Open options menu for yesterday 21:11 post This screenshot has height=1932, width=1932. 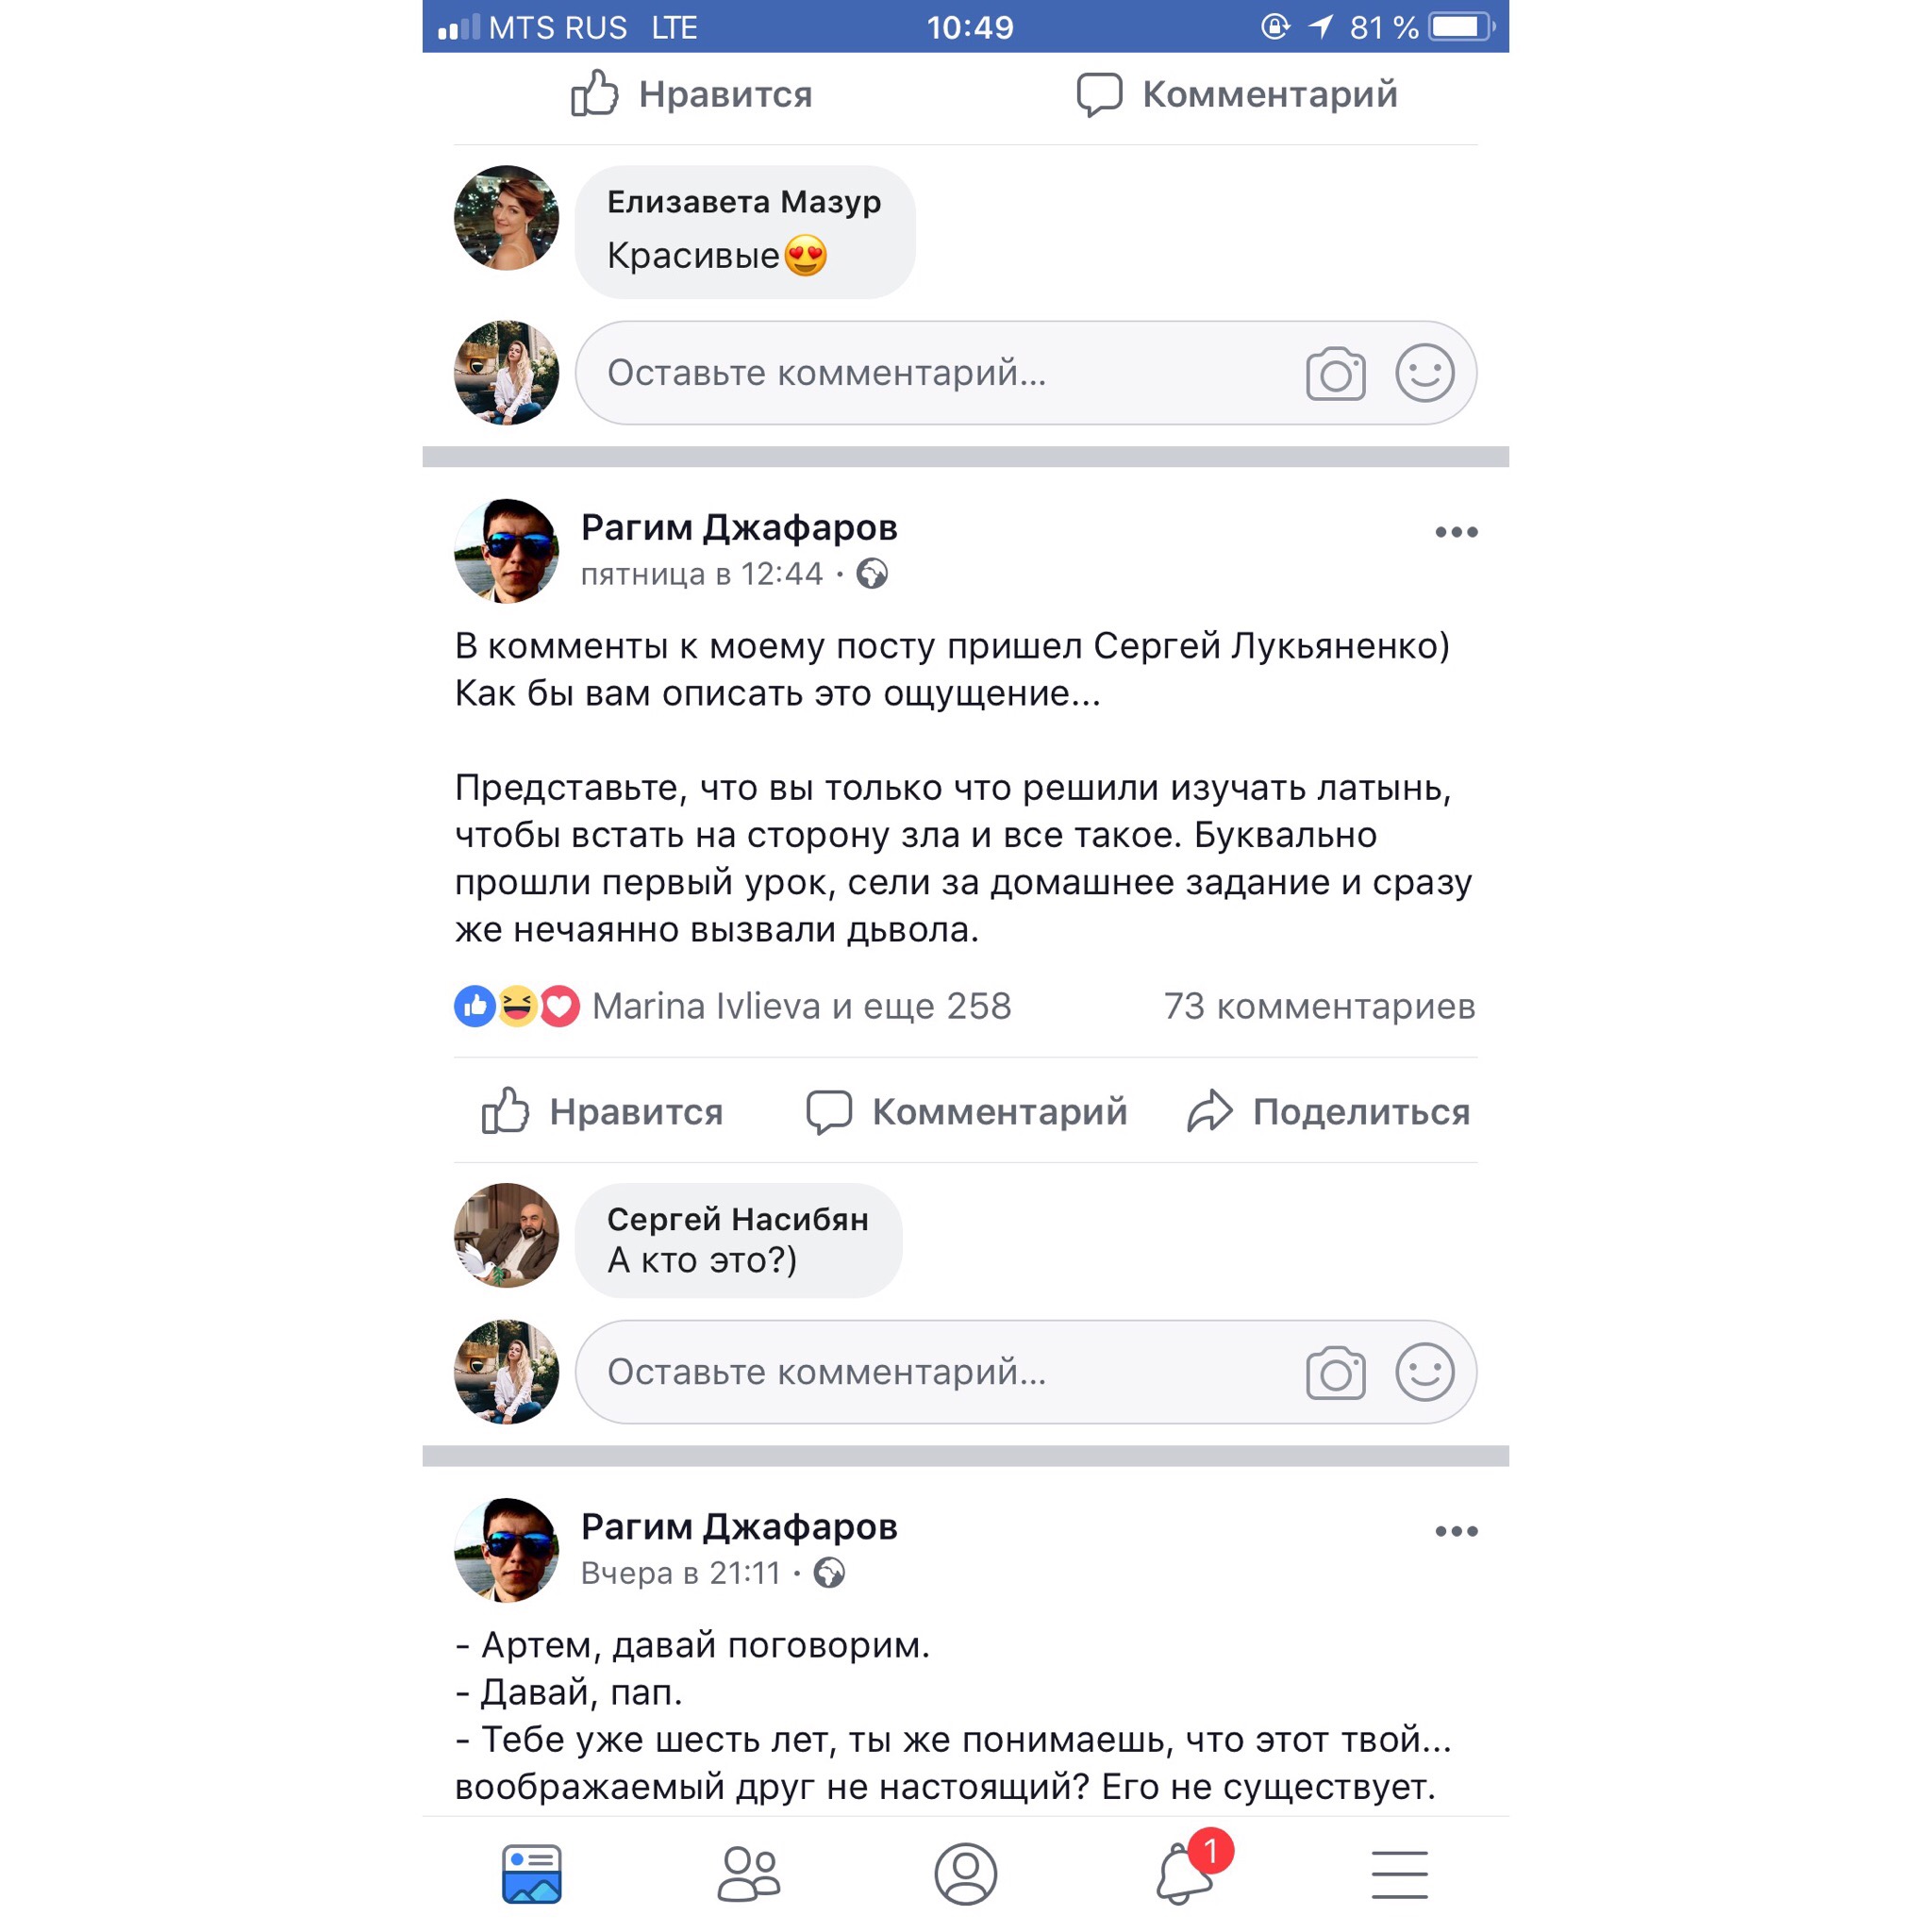coord(1456,1531)
